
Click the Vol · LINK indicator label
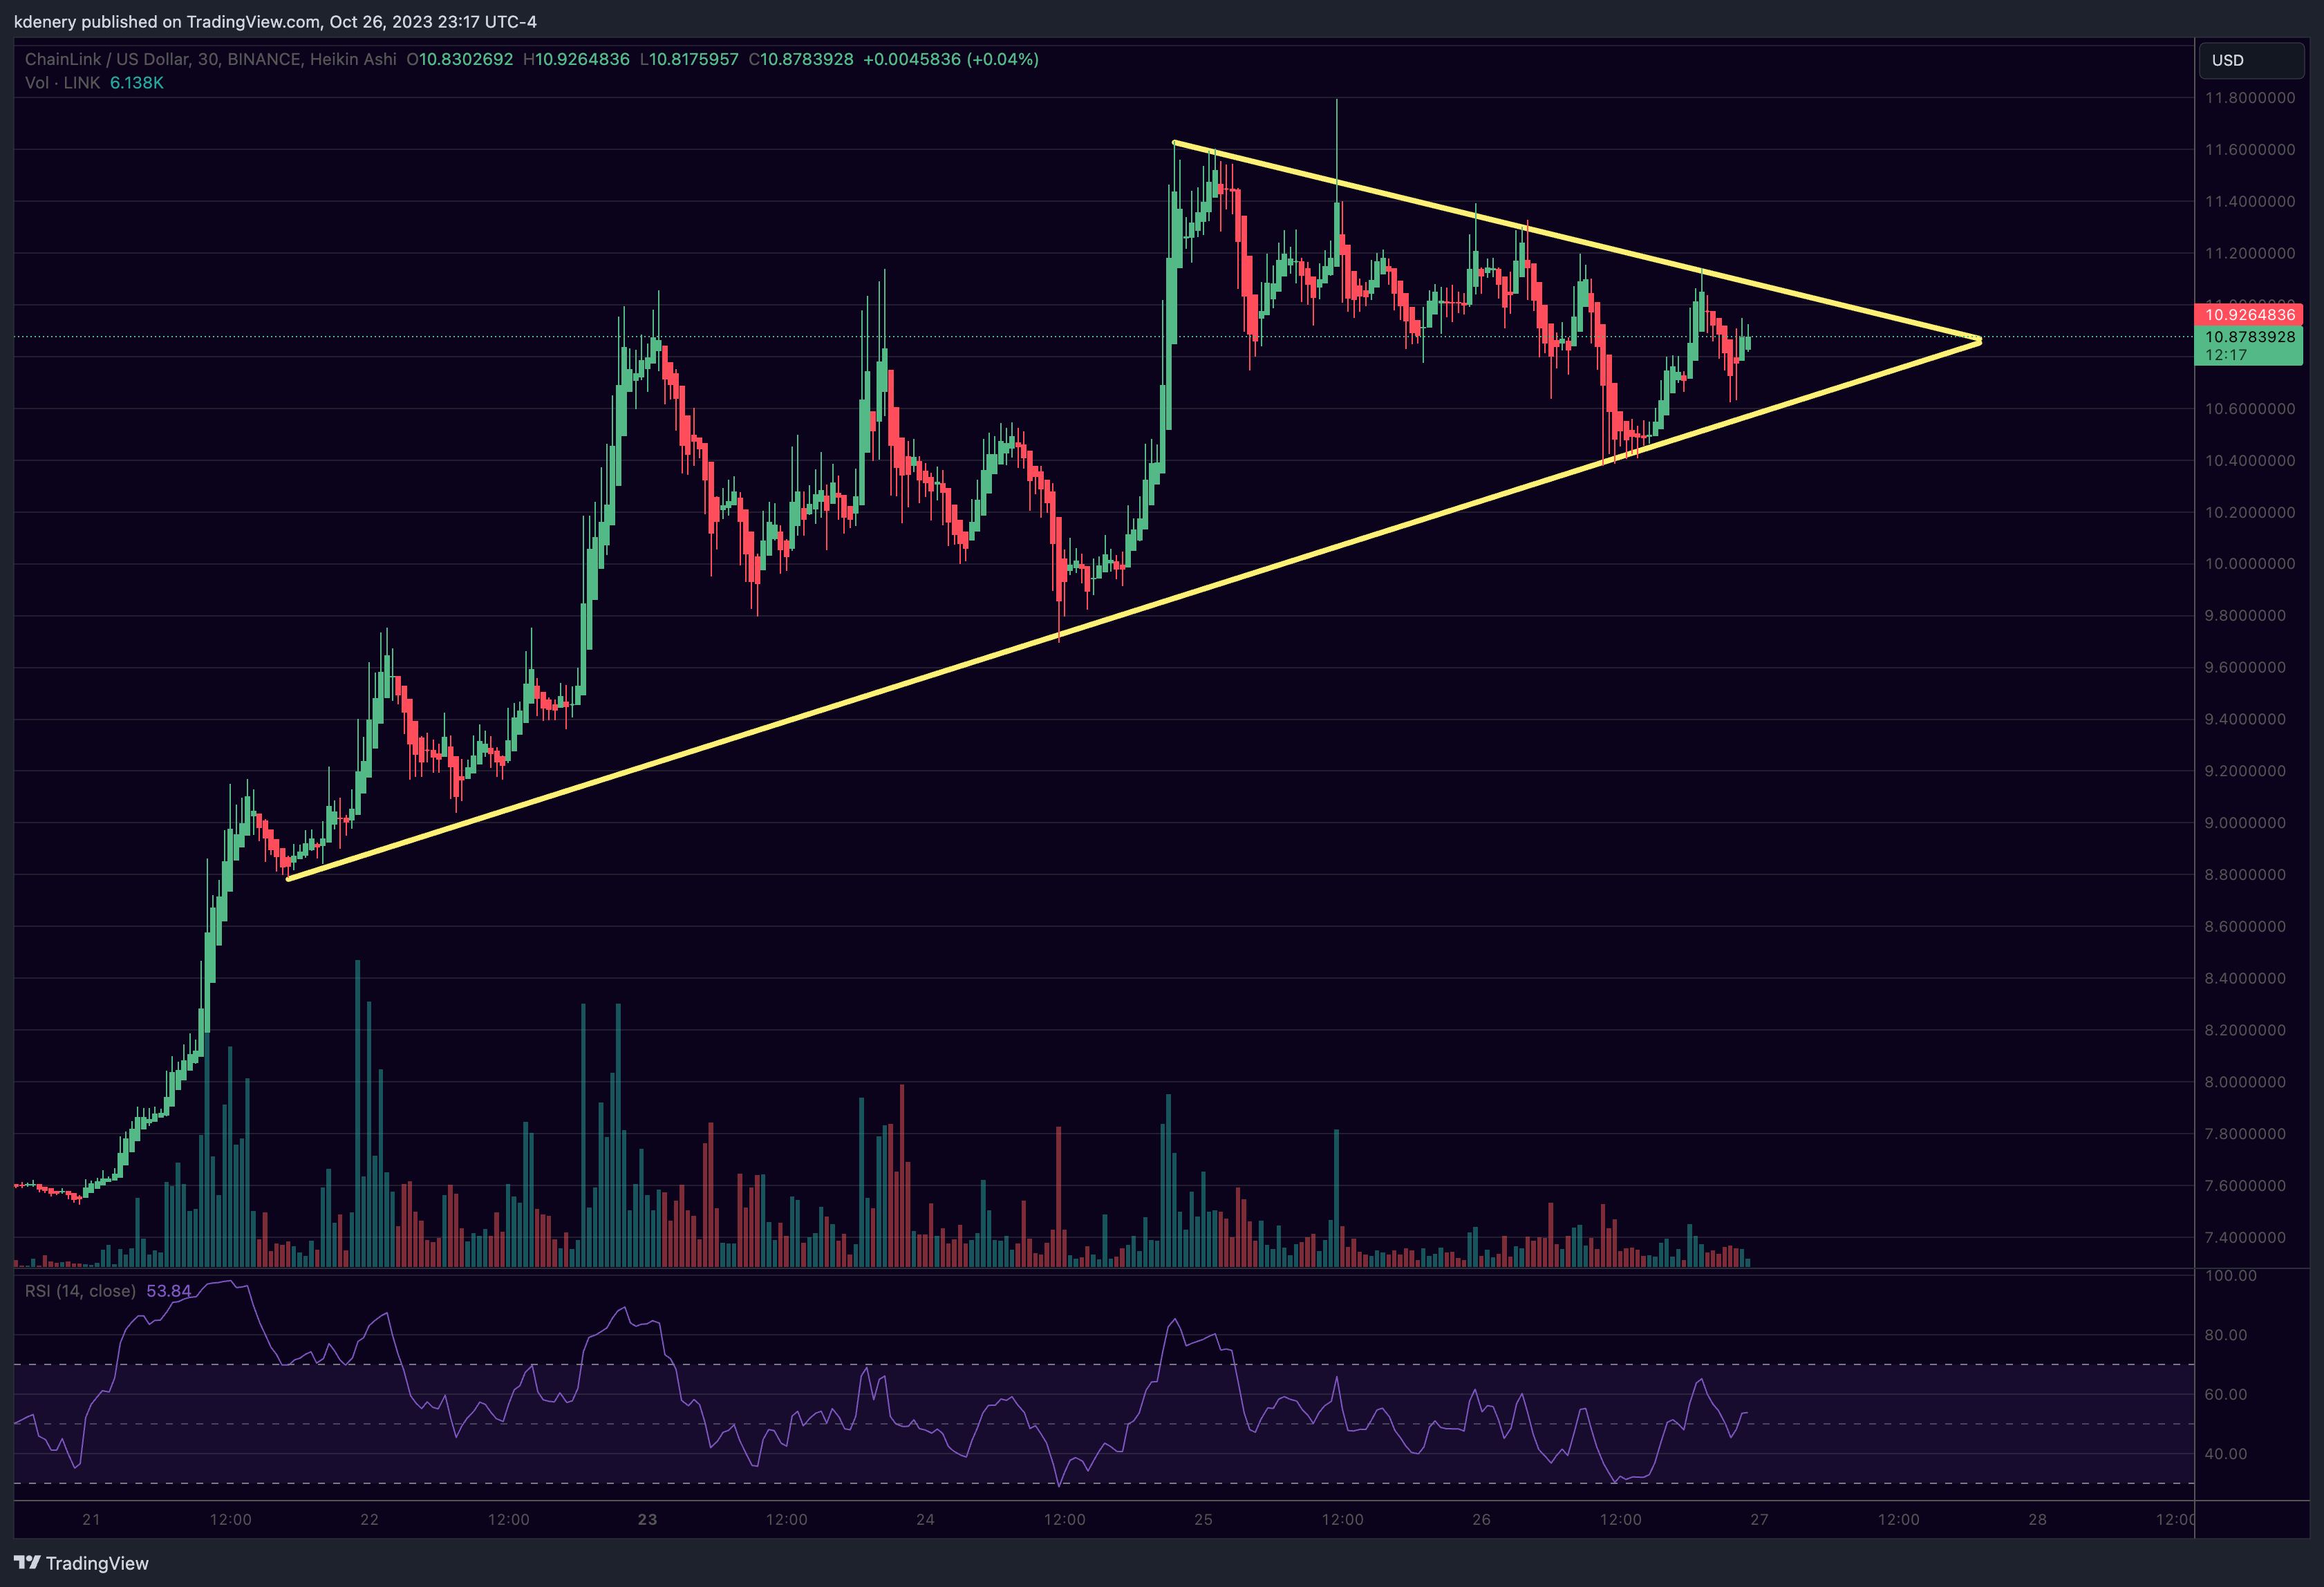coord(62,83)
